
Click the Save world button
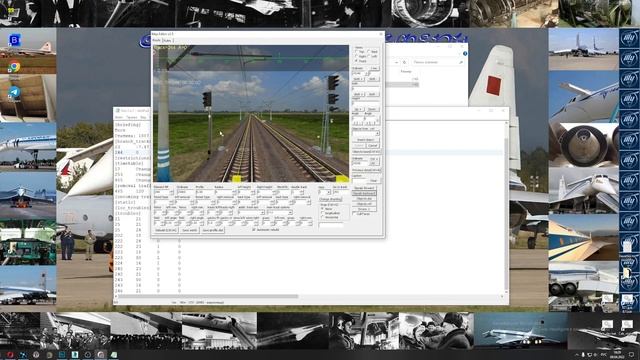(x=190, y=230)
